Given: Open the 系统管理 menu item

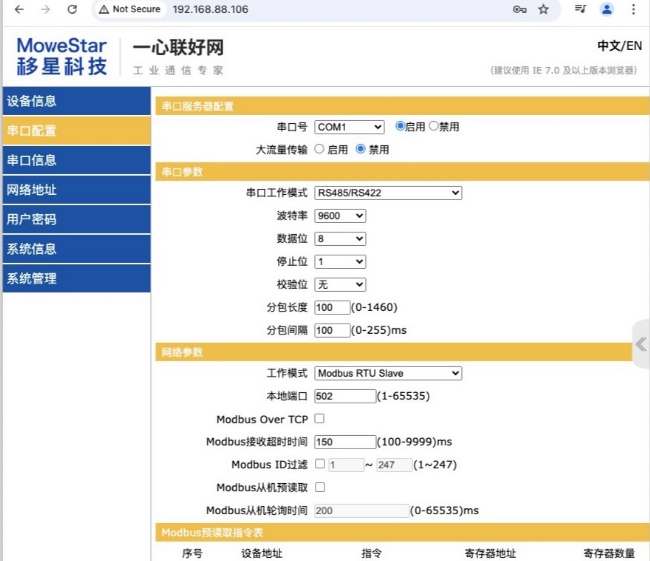Looking at the screenshot, I should click(x=77, y=278).
